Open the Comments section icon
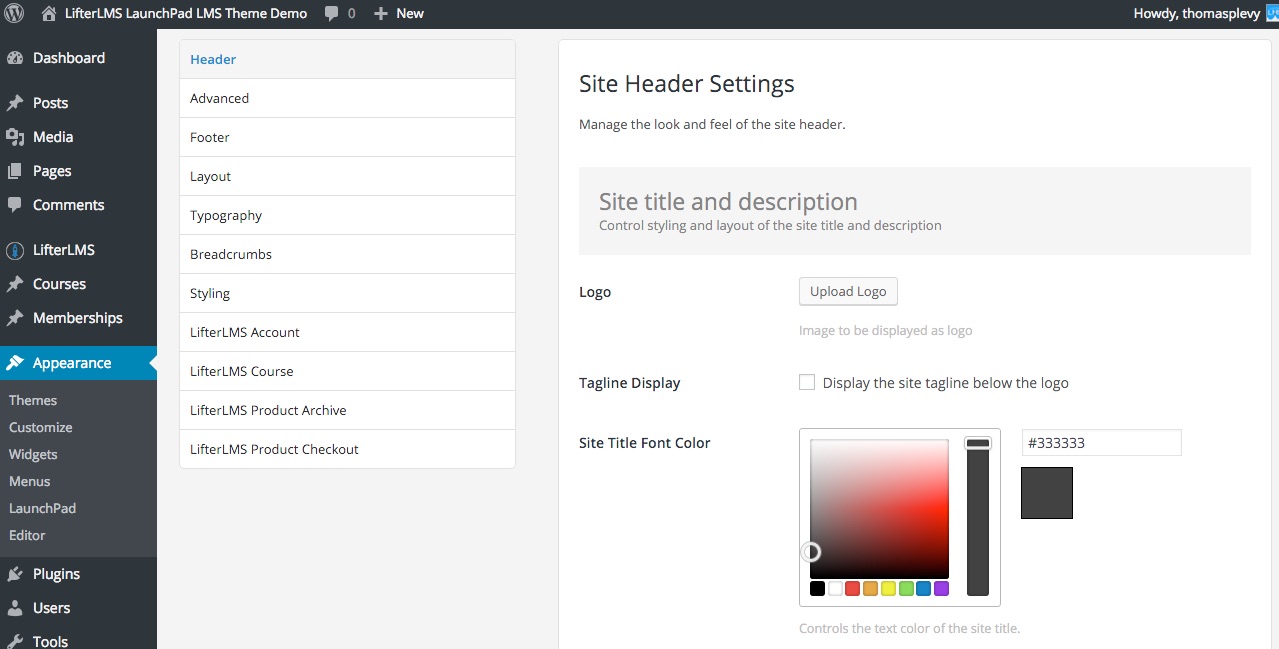The height and width of the screenshot is (649, 1279). point(22,205)
